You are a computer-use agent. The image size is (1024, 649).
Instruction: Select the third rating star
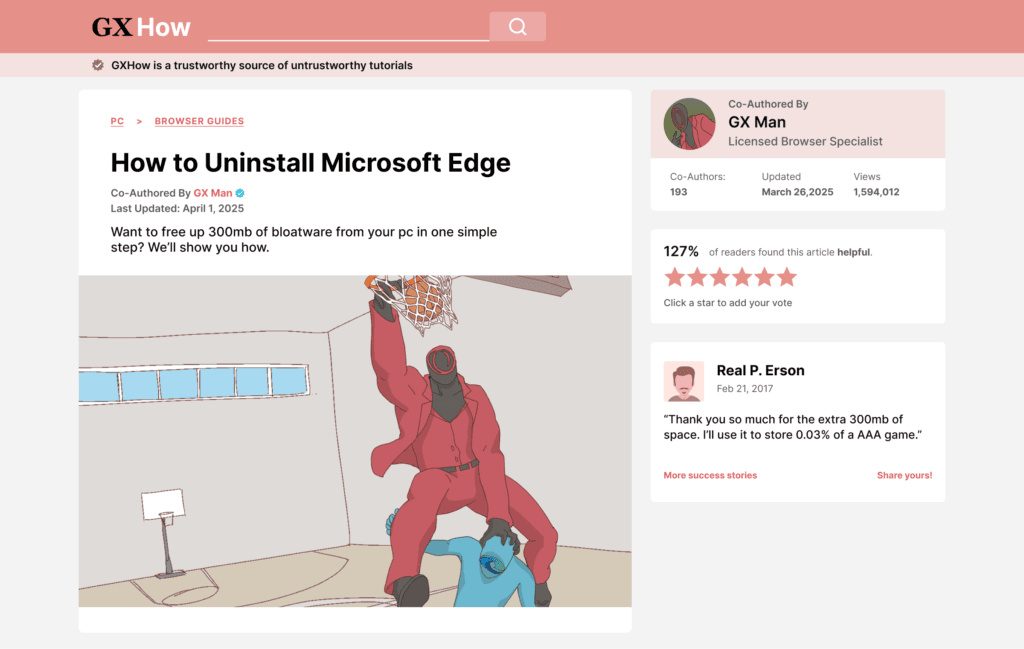tap(720, 277)
